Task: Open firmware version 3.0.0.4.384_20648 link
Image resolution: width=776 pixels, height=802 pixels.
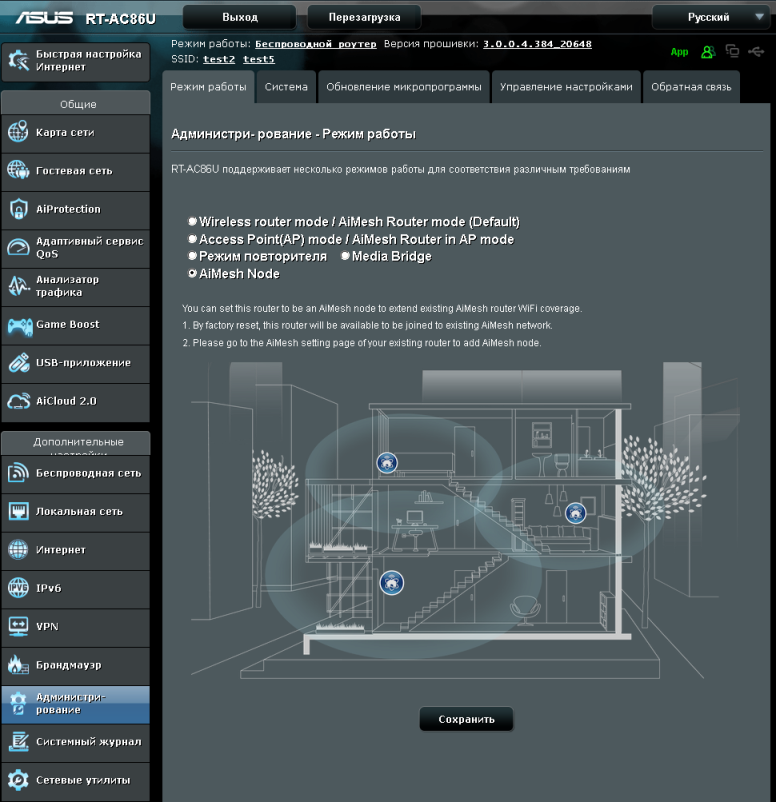Action: (537, 44)
